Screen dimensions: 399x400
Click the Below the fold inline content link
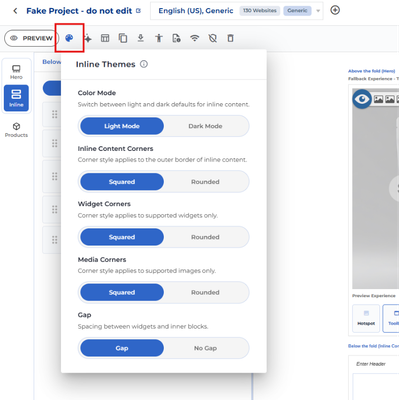tap(373, 346)
